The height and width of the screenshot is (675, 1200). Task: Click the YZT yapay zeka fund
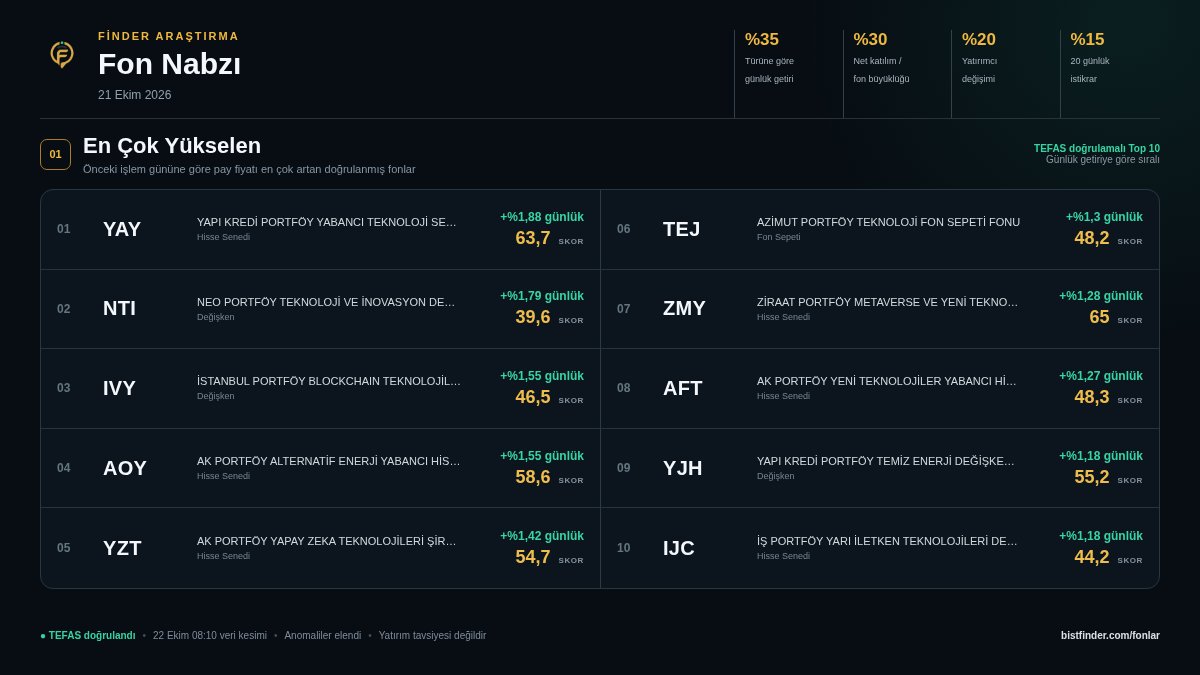[320, 548]
